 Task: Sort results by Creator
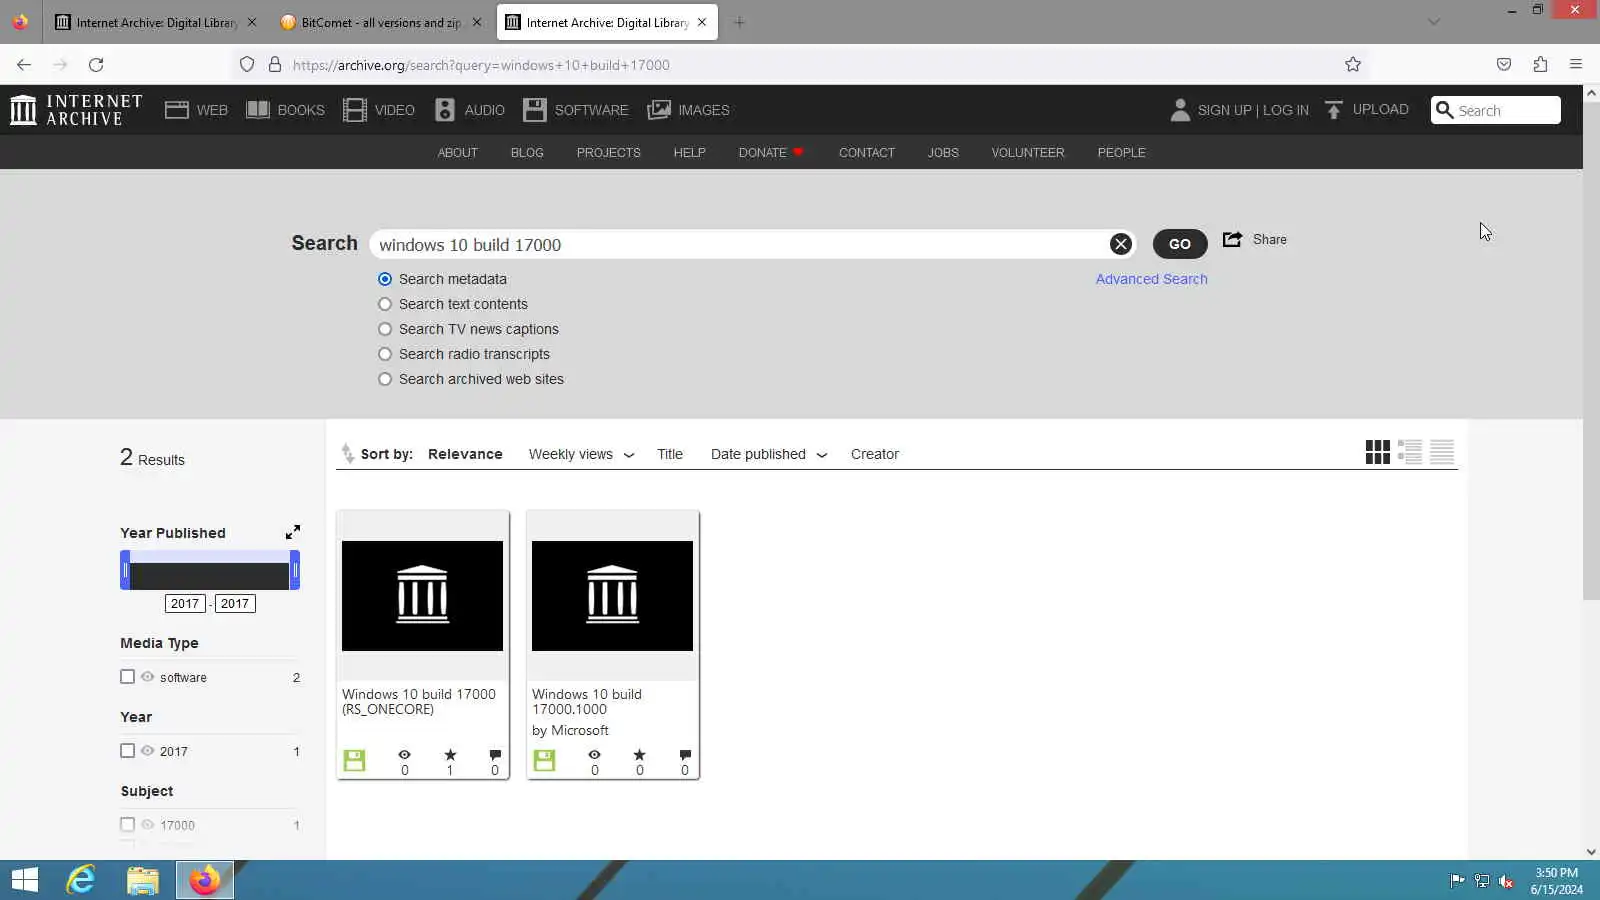(x=875, y=454)
